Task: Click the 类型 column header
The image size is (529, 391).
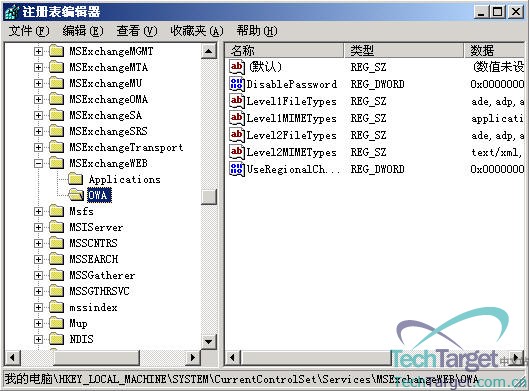Action: [x=404, y=51]
